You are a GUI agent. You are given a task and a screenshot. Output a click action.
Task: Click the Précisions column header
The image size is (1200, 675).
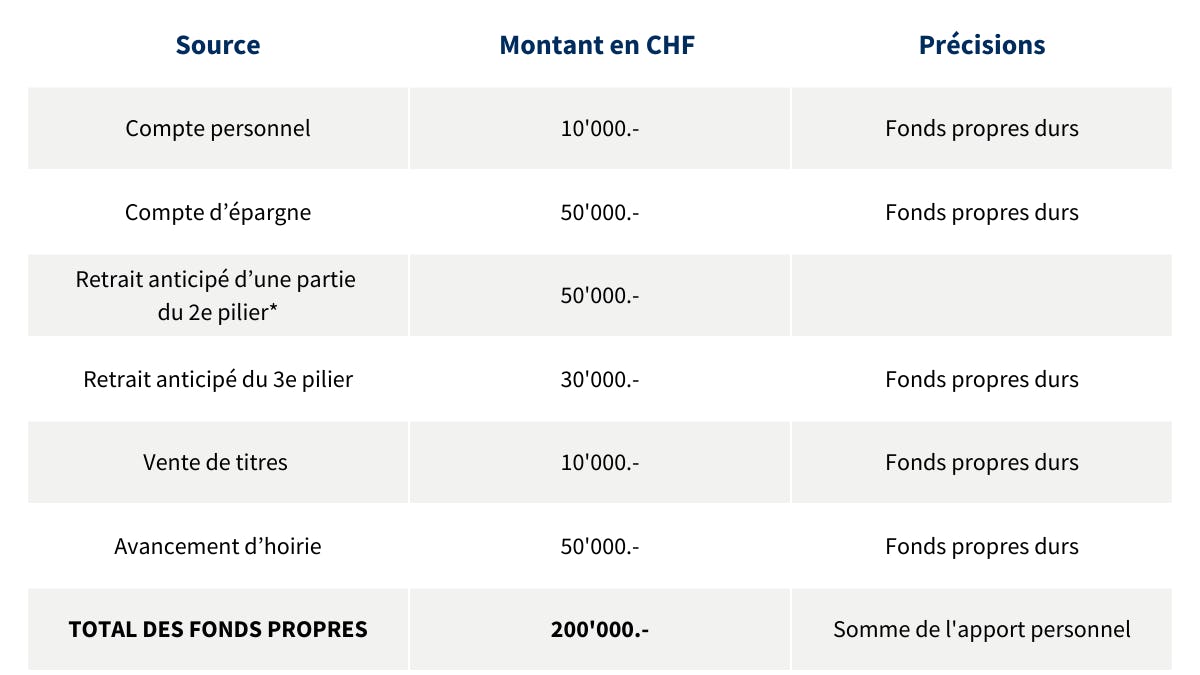coord(982,45)
